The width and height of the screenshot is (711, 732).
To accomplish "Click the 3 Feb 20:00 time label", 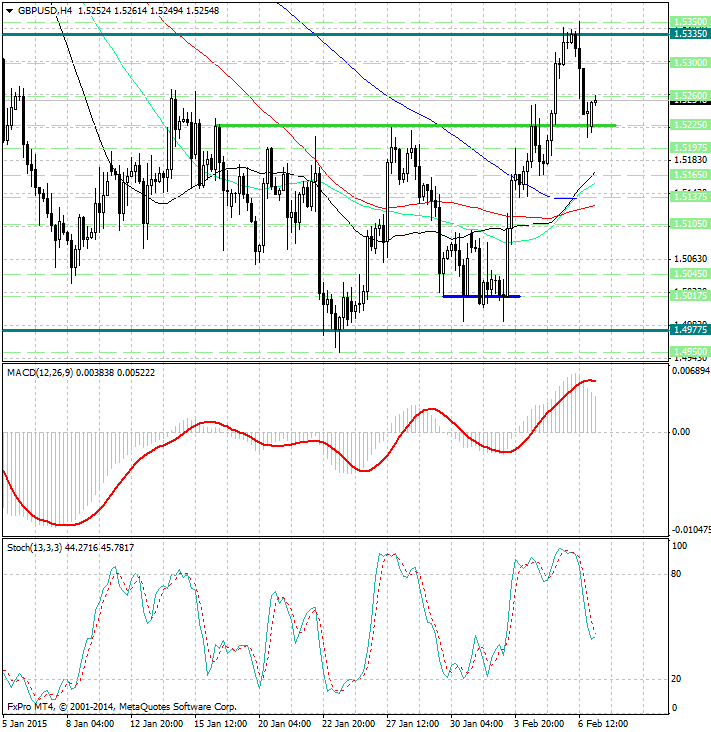I will click(x=538, y=724).
